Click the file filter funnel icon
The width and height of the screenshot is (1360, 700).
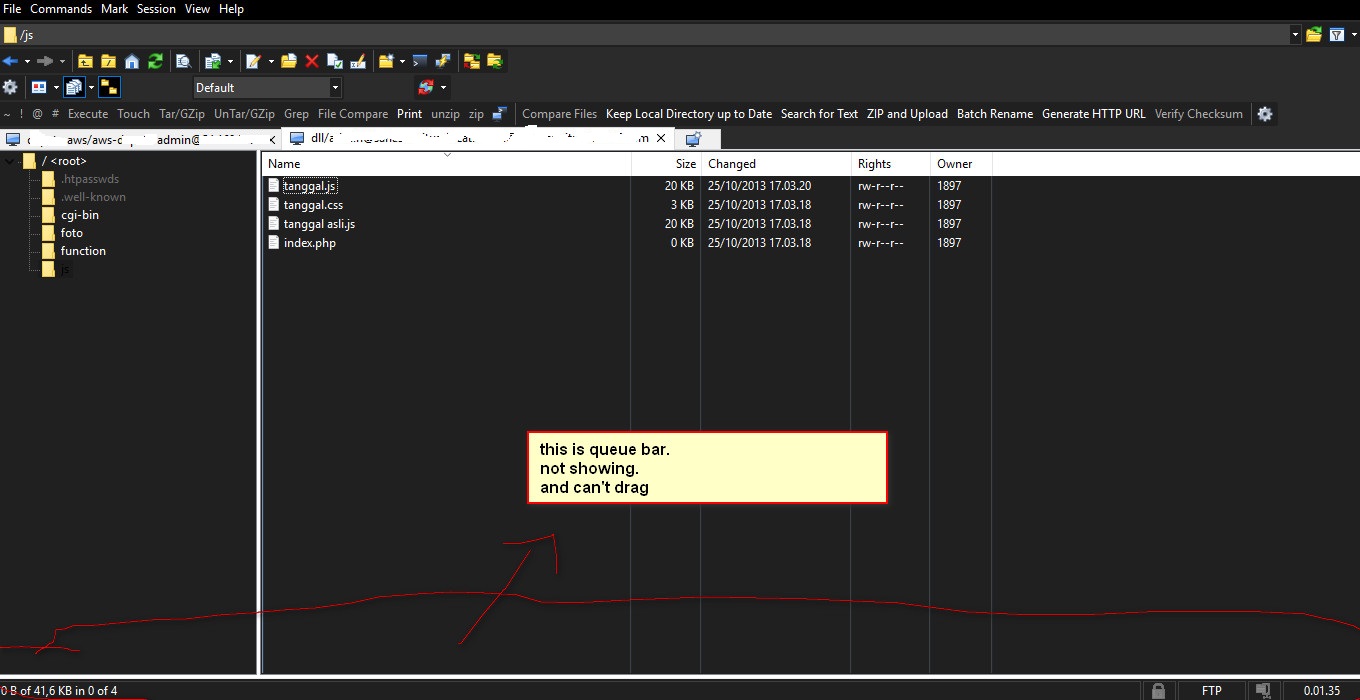coord(1337,35)
